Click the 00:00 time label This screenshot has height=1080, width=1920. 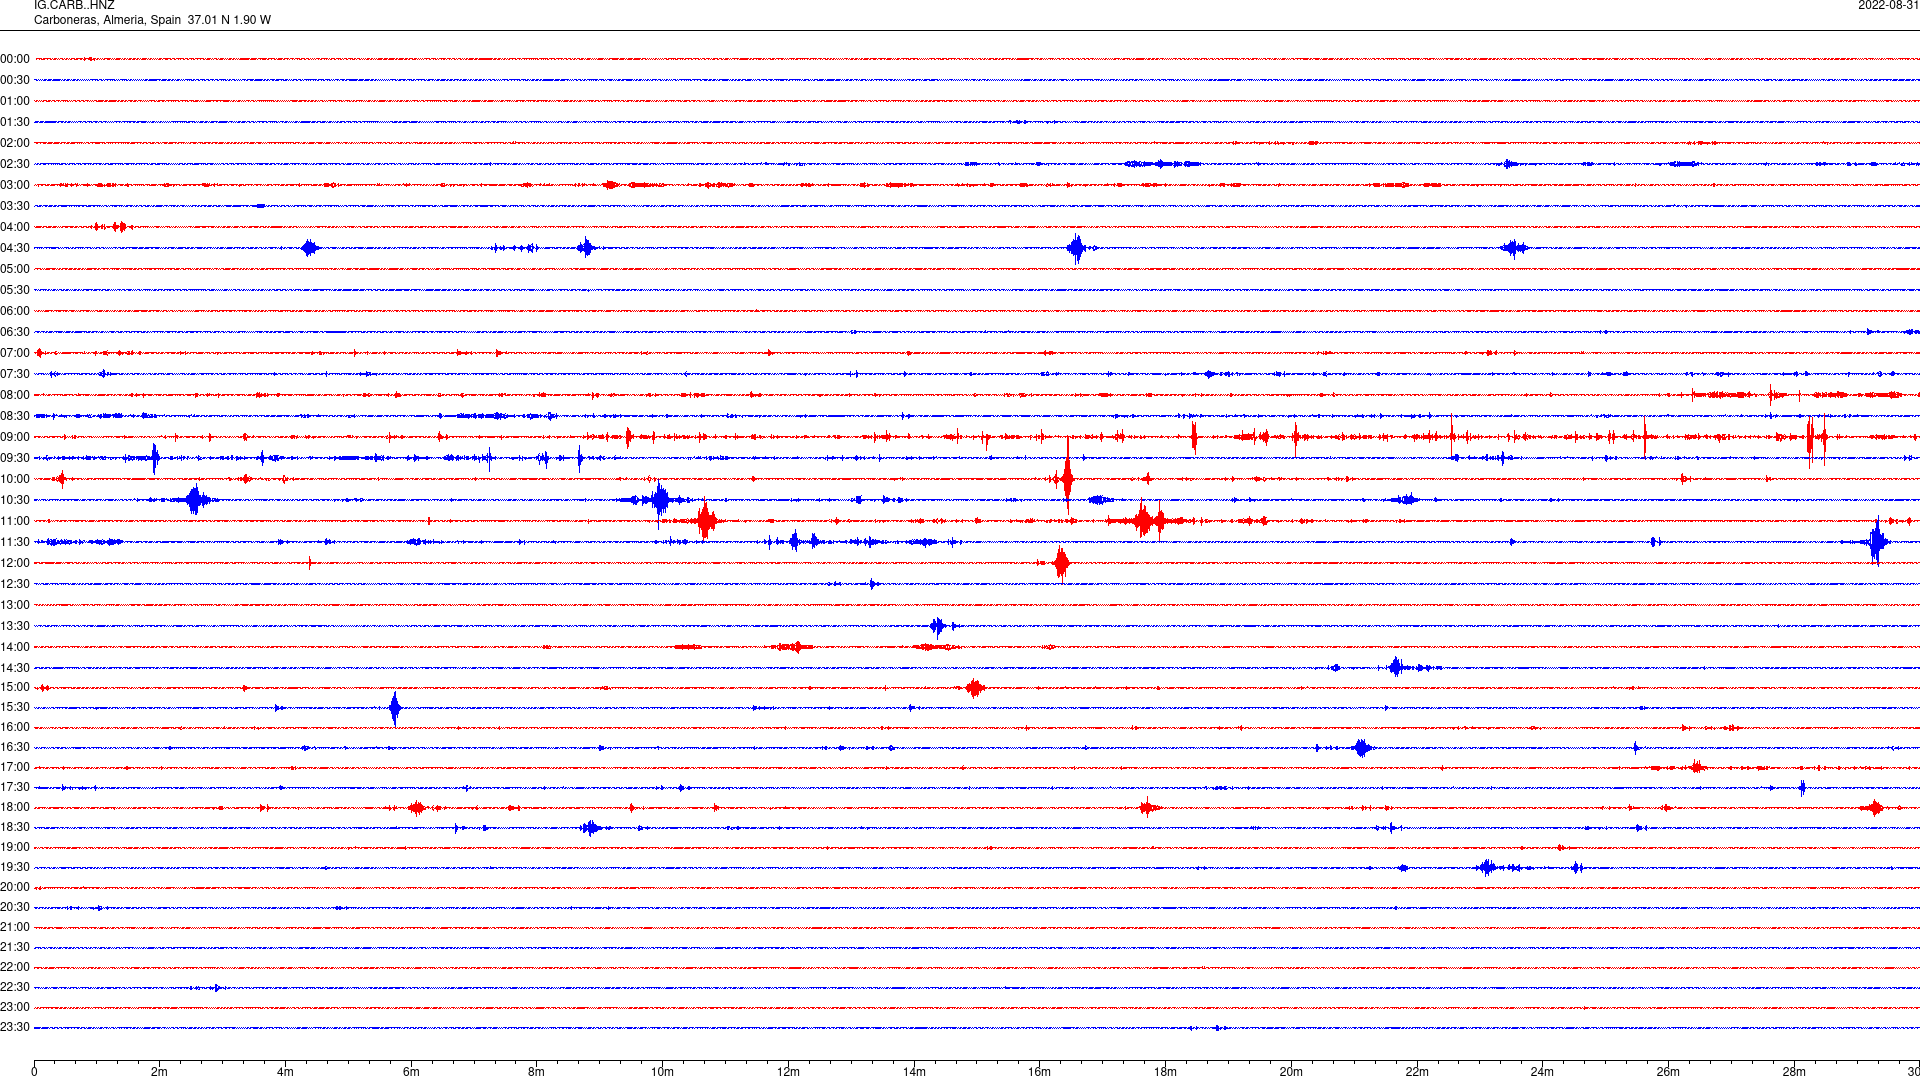[15, 59]
